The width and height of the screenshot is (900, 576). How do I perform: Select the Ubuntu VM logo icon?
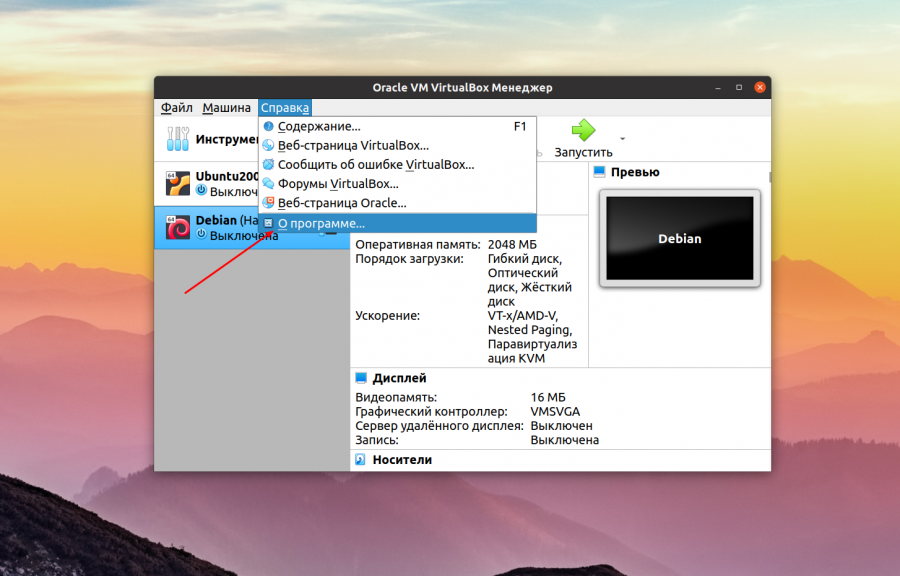(178, 183)
